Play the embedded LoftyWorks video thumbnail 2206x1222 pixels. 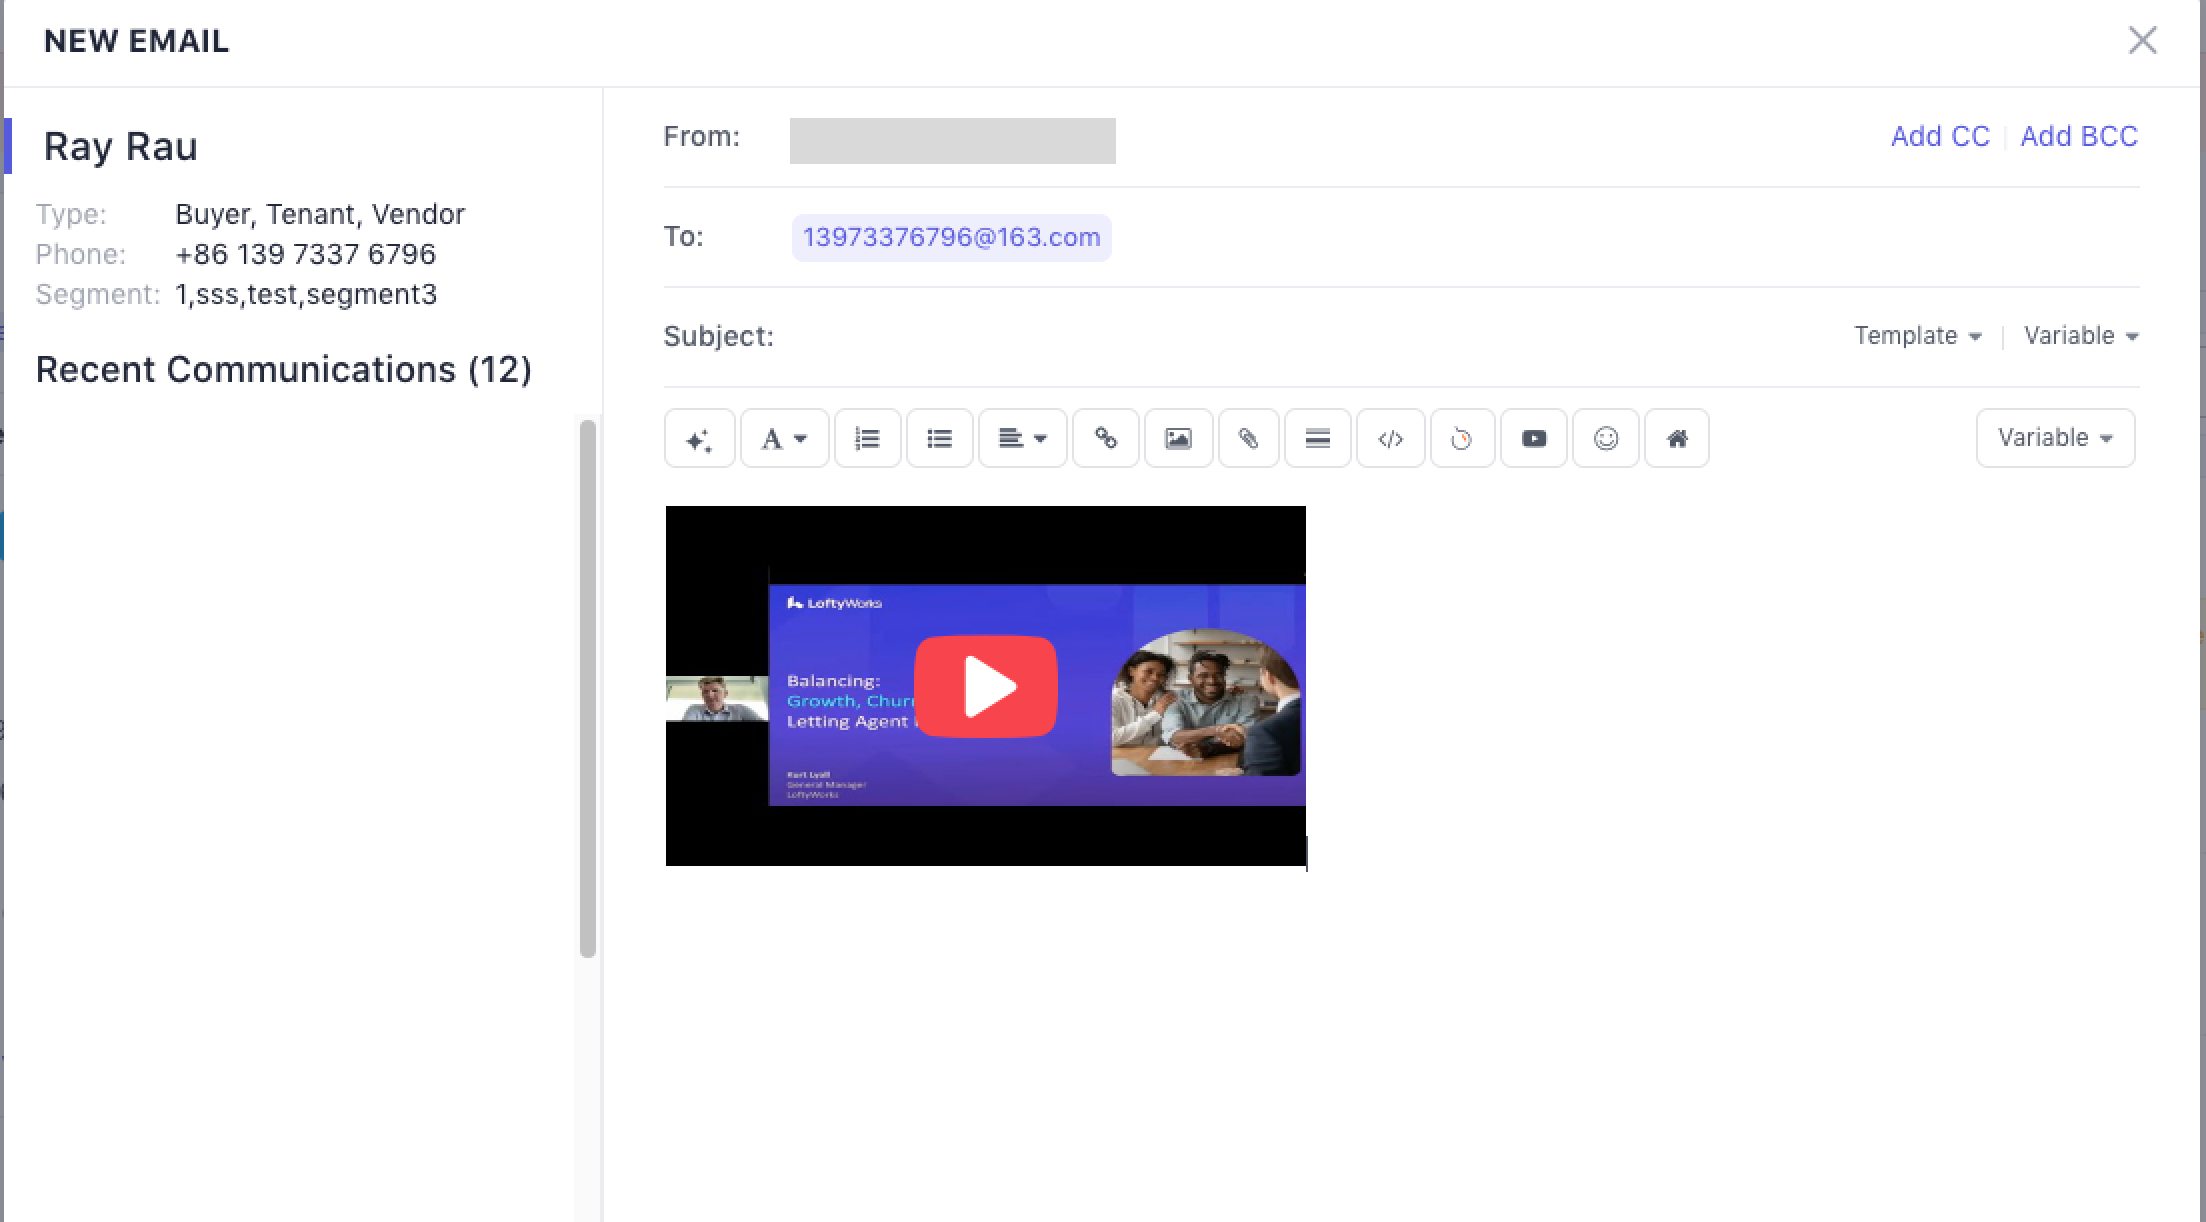[x=985, y=686]
